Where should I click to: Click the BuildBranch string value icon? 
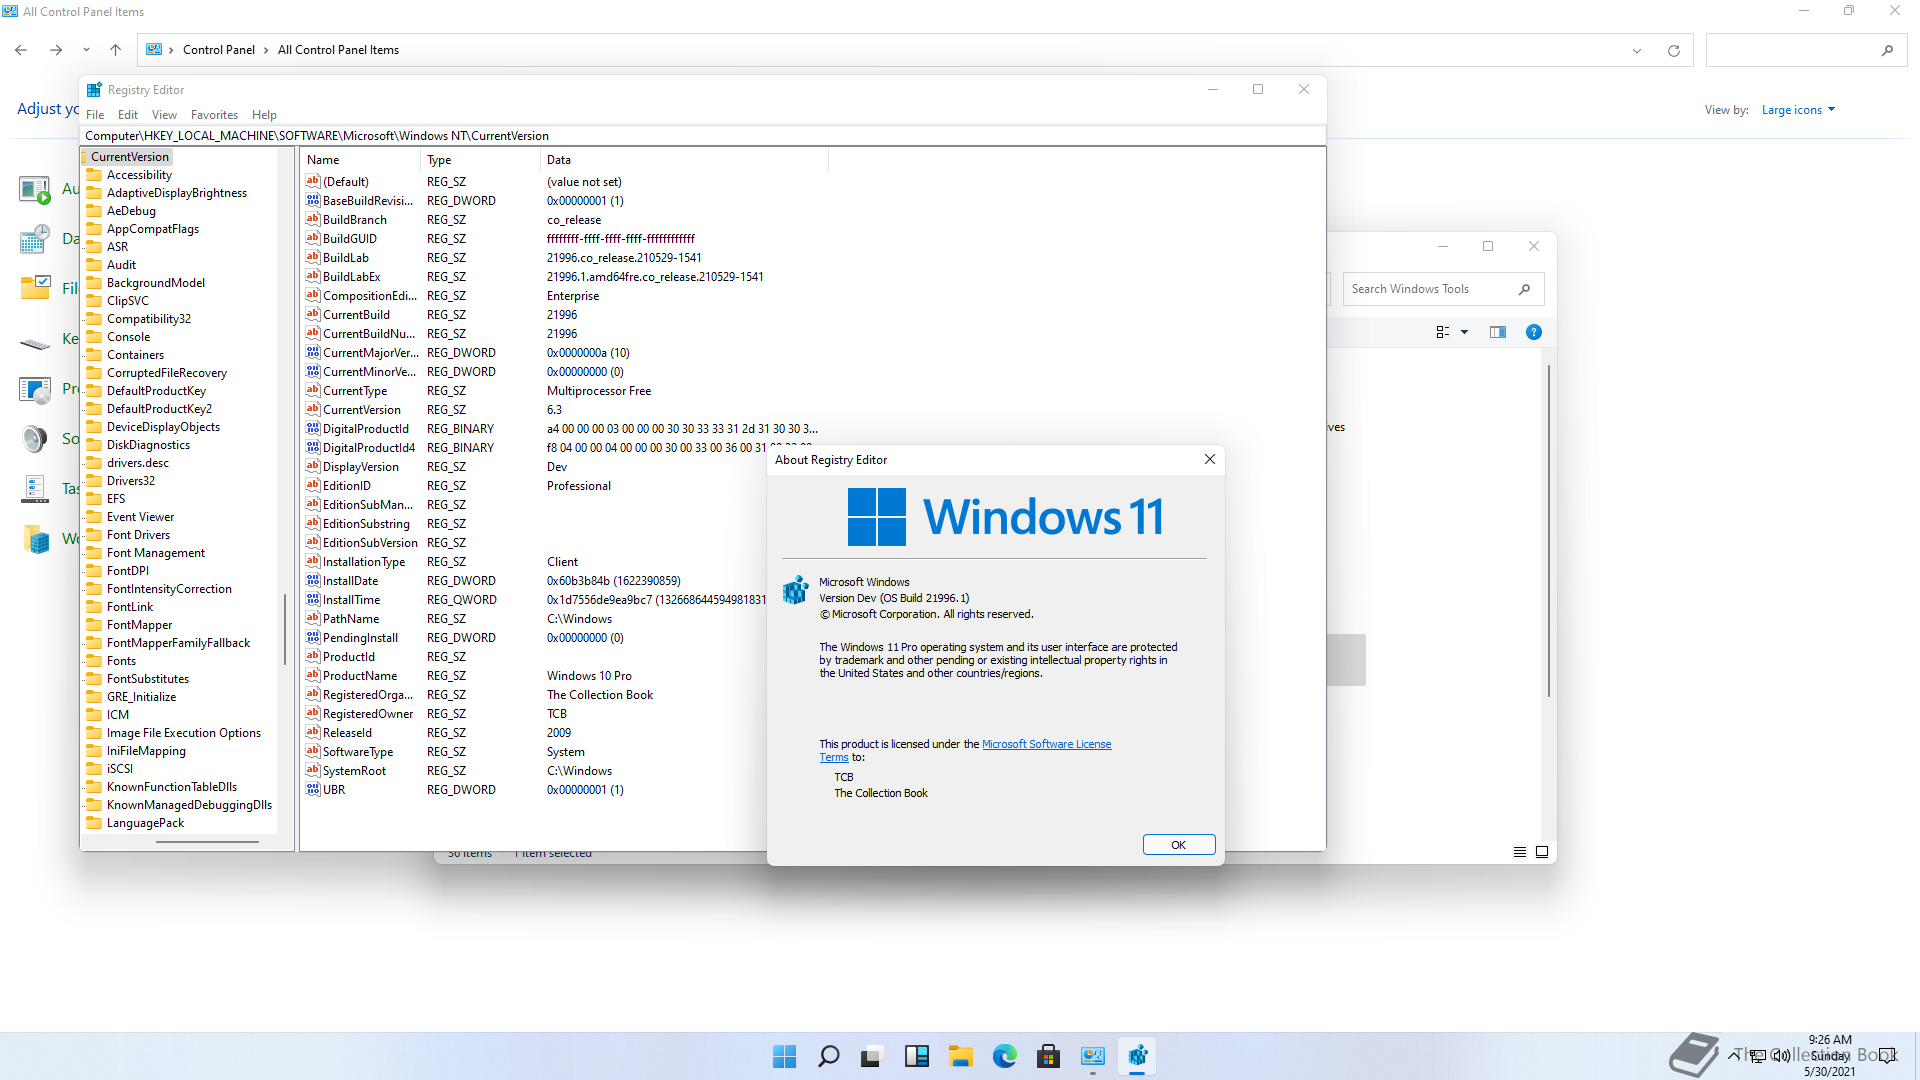coord(313,219)
